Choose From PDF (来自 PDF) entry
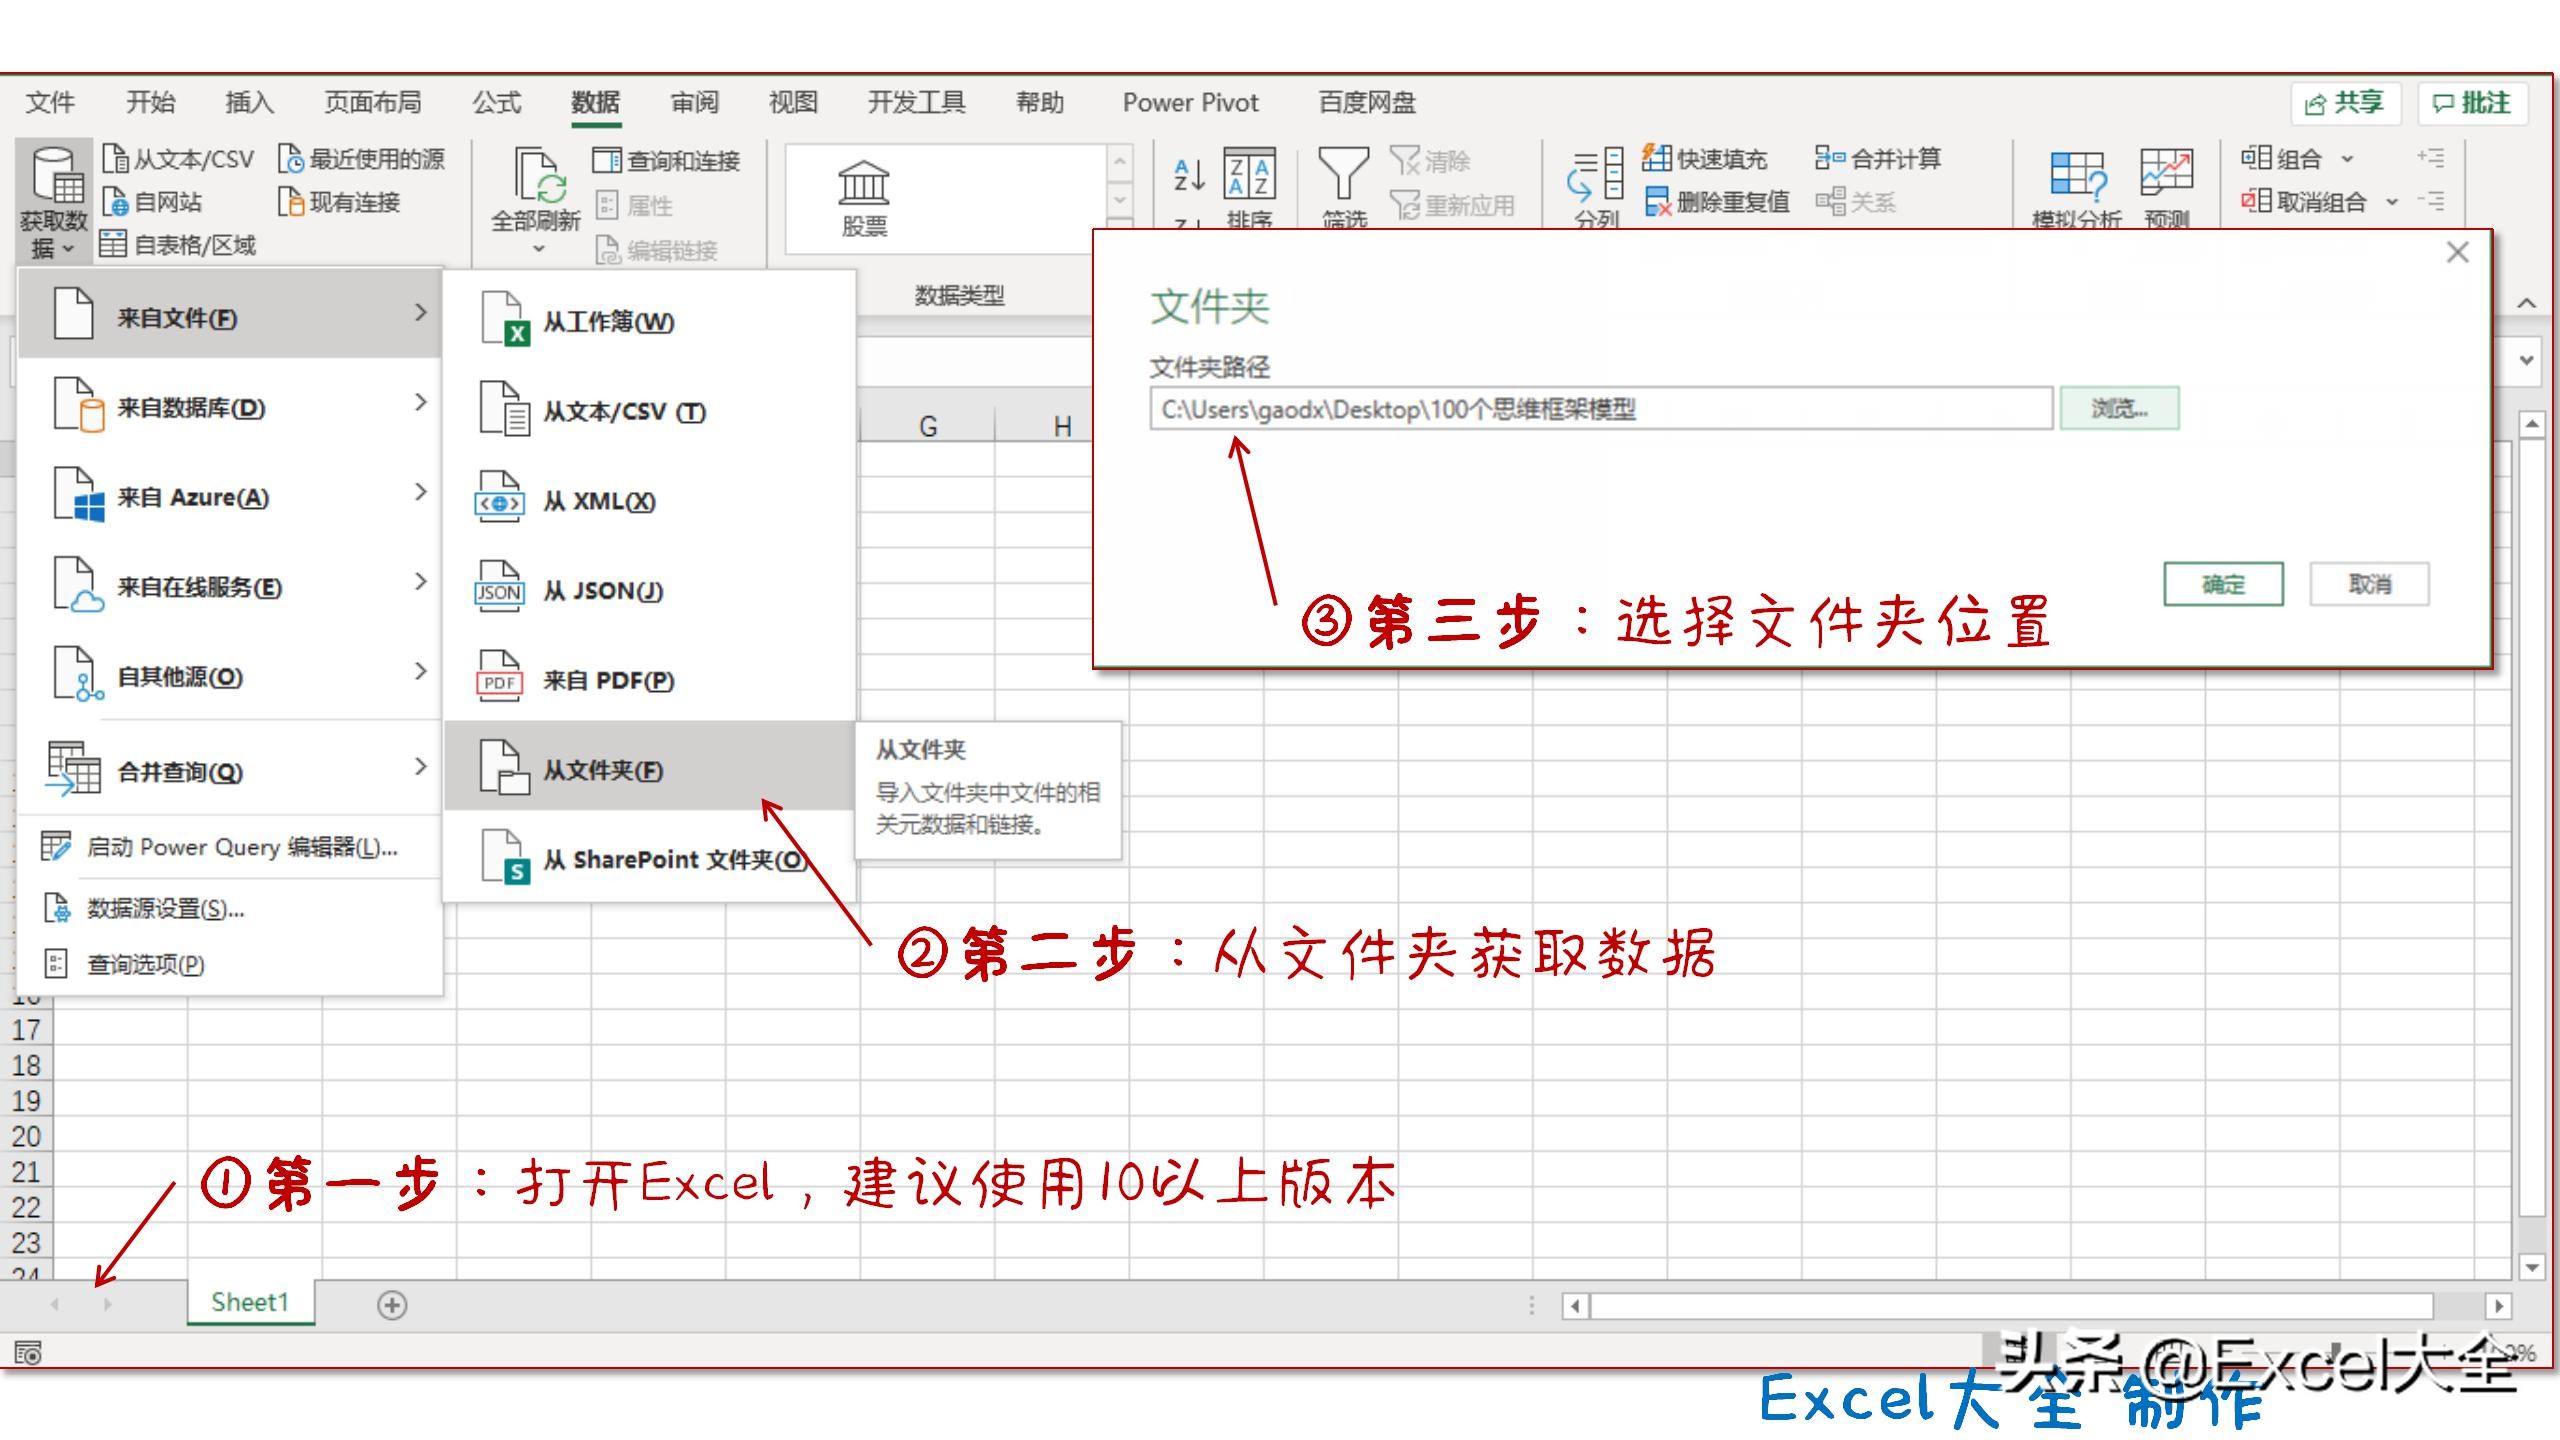Image resolution: width=2560 pixels, height=1440 pixels. pyautogui.click(x=650, y=680)
